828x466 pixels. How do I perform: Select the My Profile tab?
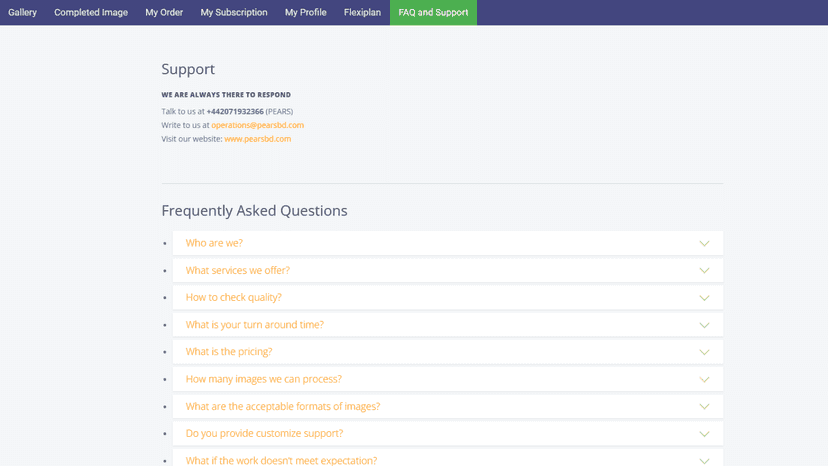pyautogui.click(x=306, y=12)
